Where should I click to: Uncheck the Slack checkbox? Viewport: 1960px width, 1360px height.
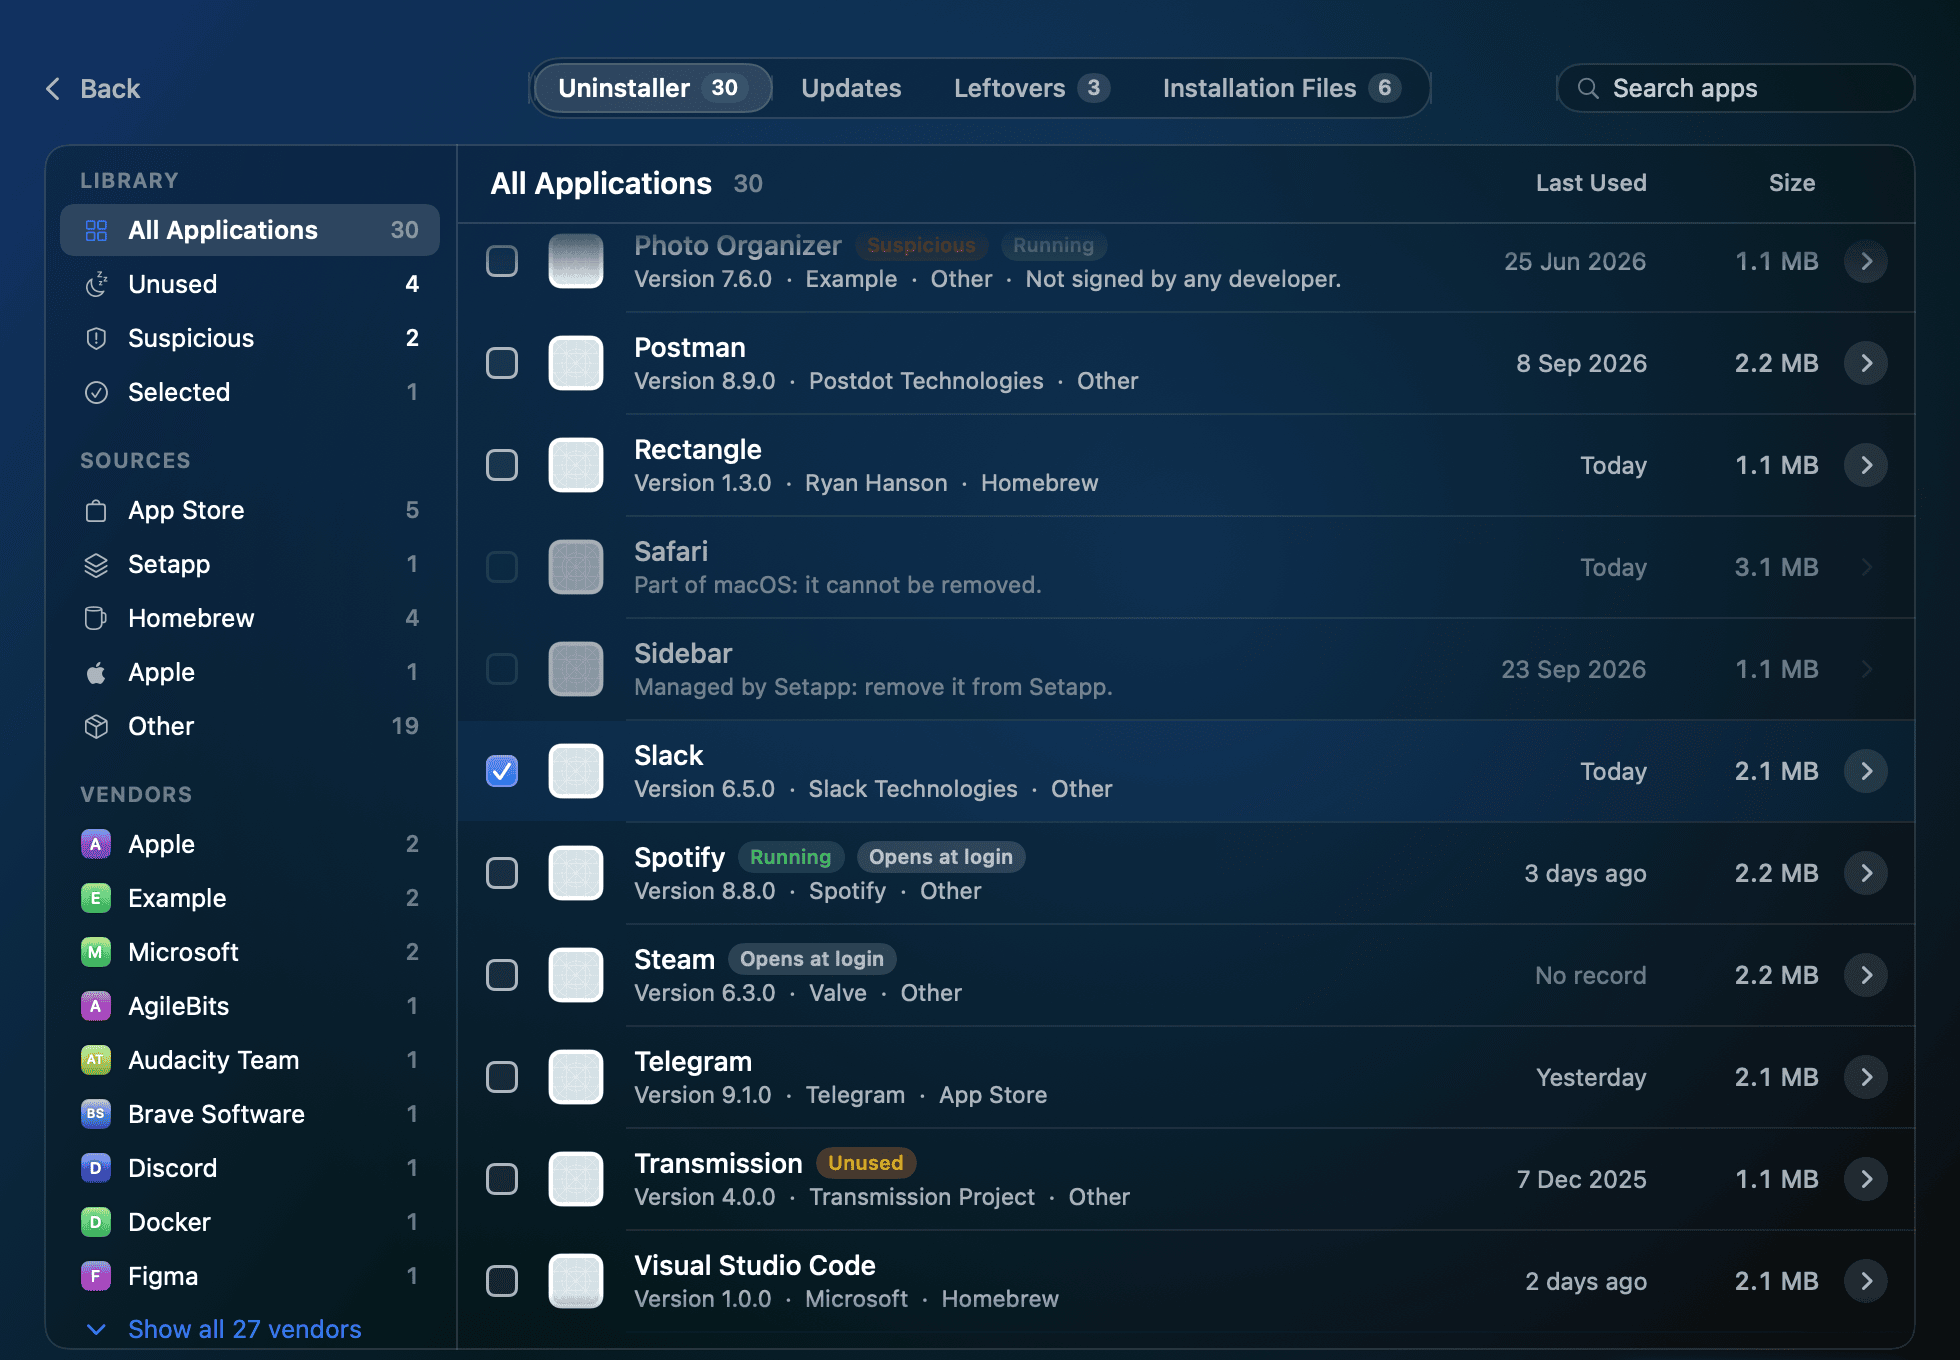point(502,771)
